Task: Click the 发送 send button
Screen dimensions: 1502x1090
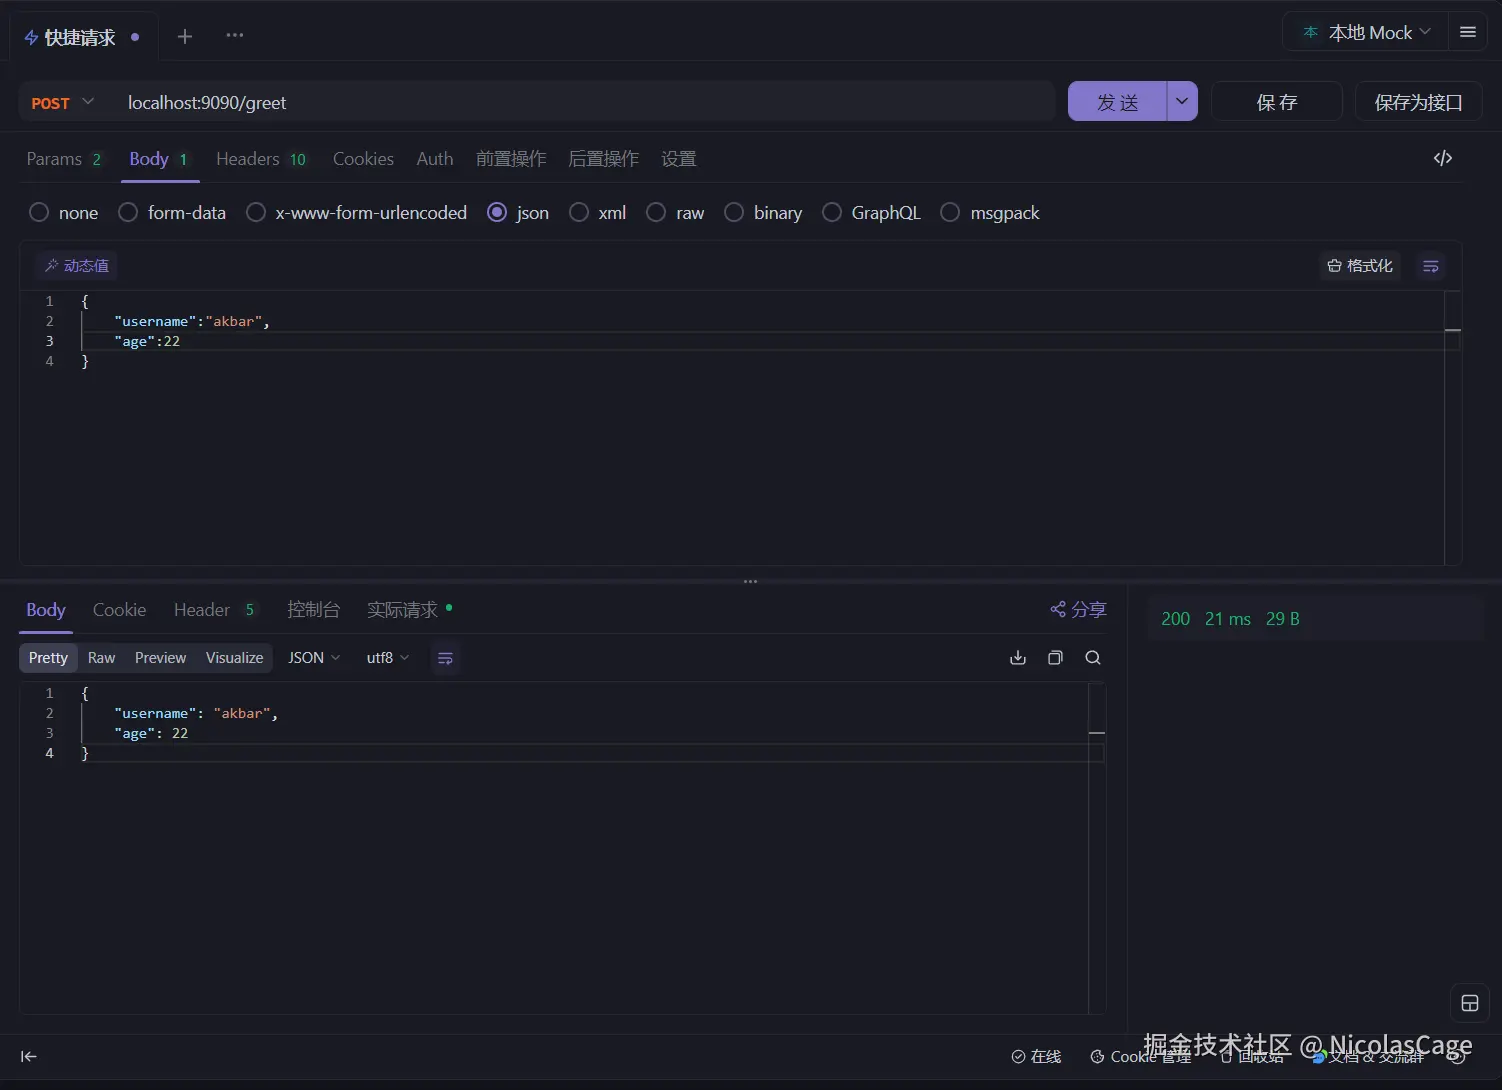Action: coord(1117,102)
